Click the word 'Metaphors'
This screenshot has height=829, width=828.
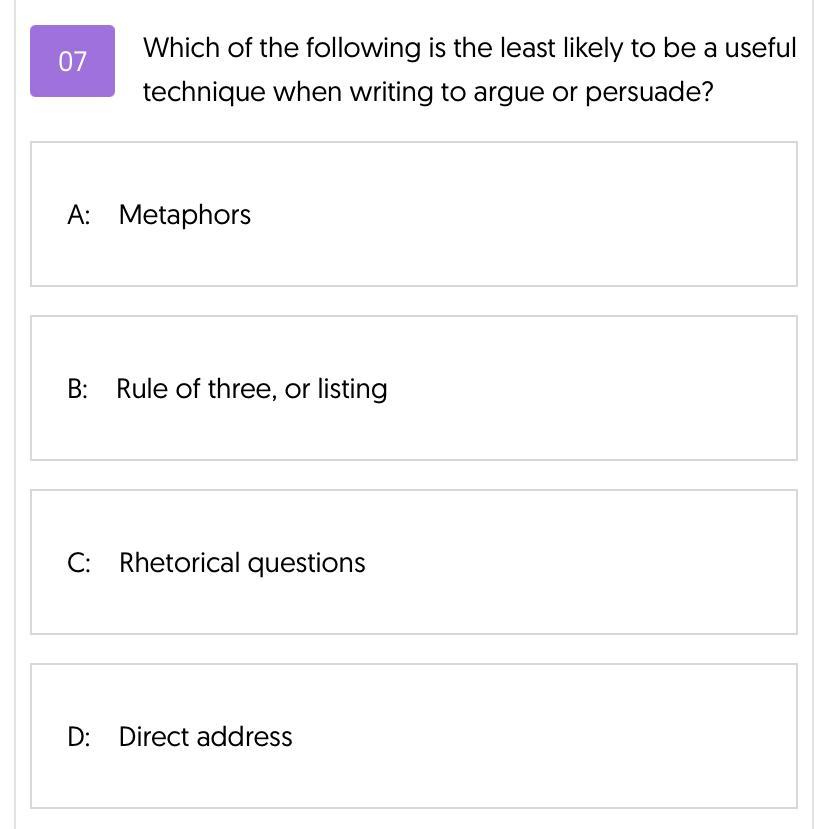(185, 215)
